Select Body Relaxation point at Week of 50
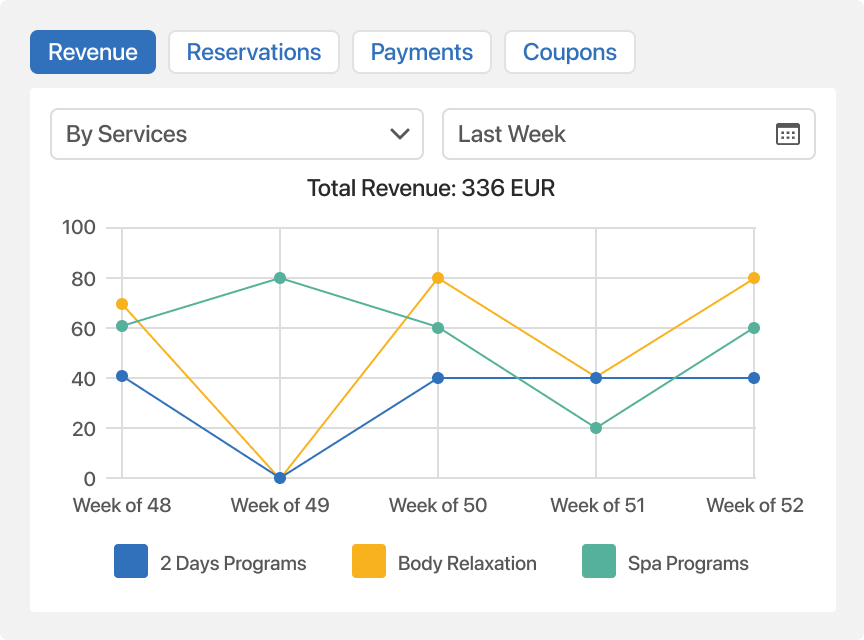 (x=438, y=278)
